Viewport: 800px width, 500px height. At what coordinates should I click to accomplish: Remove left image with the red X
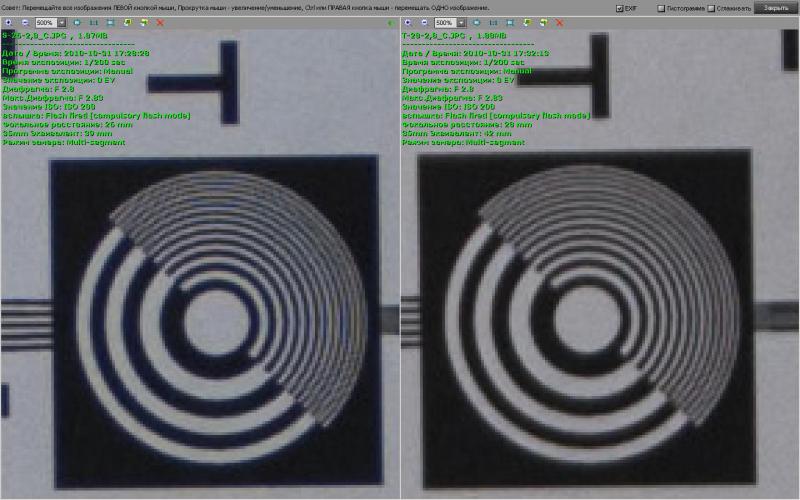point(160,23)
